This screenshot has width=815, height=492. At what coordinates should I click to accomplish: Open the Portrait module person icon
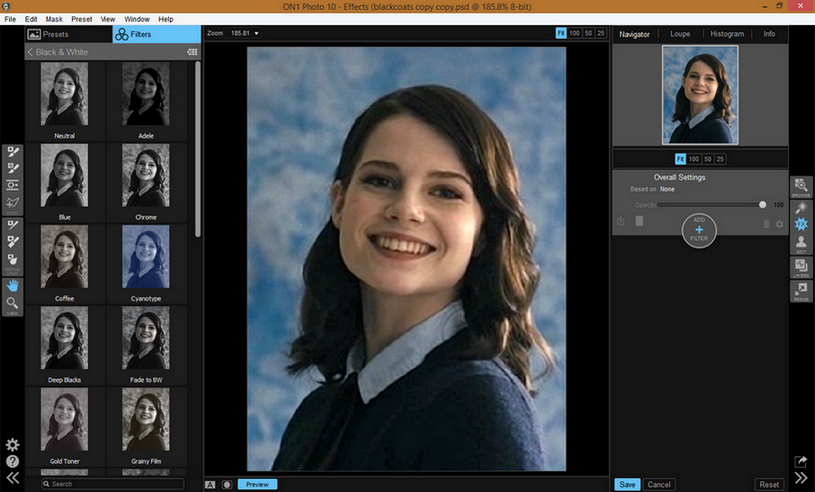[801, 244]
